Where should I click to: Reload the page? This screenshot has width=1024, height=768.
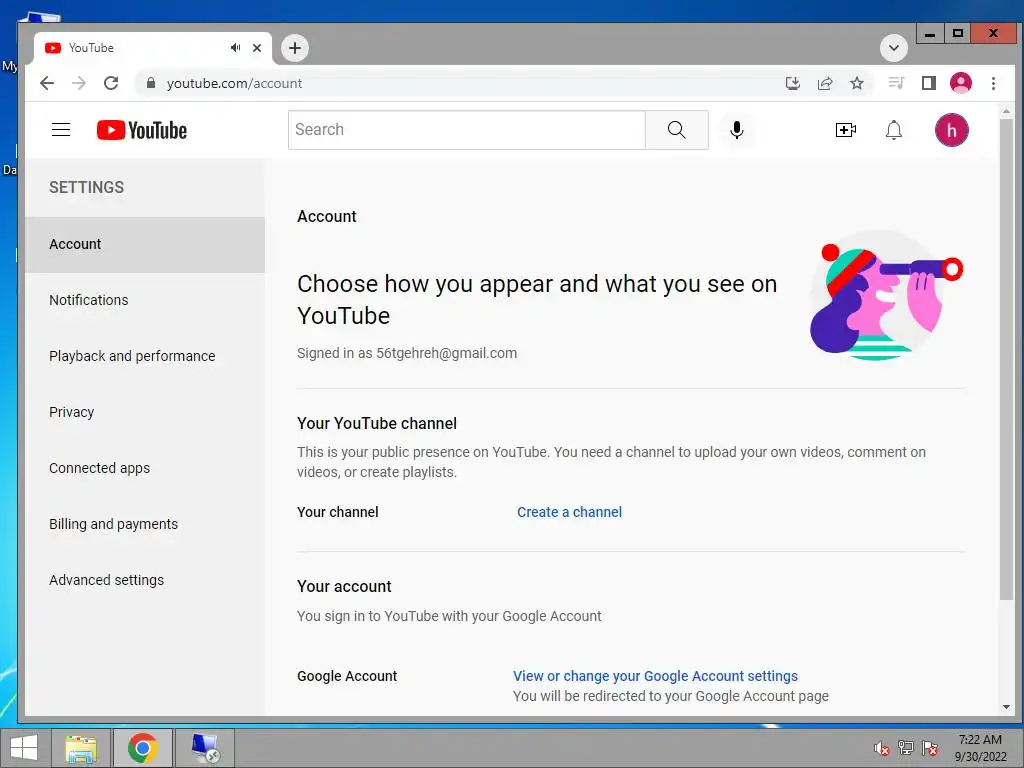coord(111,83)
